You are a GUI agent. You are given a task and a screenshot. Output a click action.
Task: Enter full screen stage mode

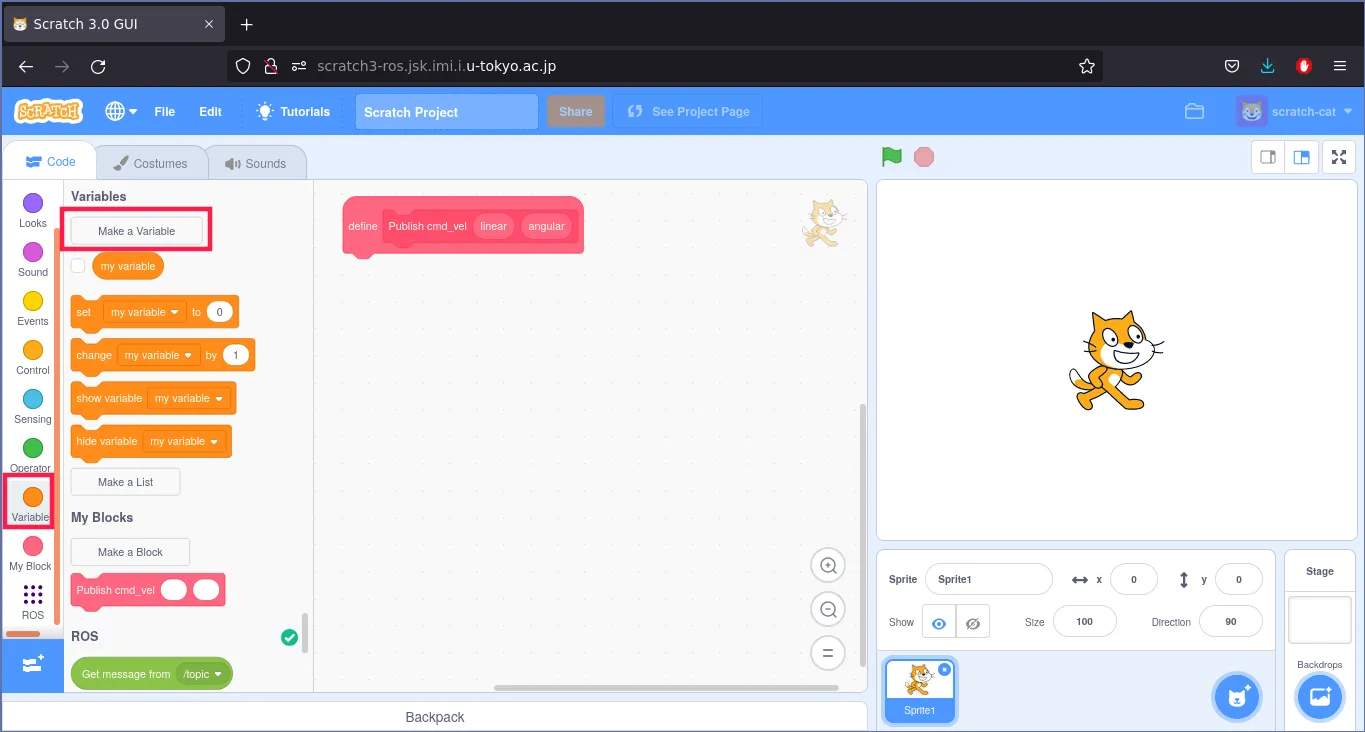click(x=1338, y=157)
